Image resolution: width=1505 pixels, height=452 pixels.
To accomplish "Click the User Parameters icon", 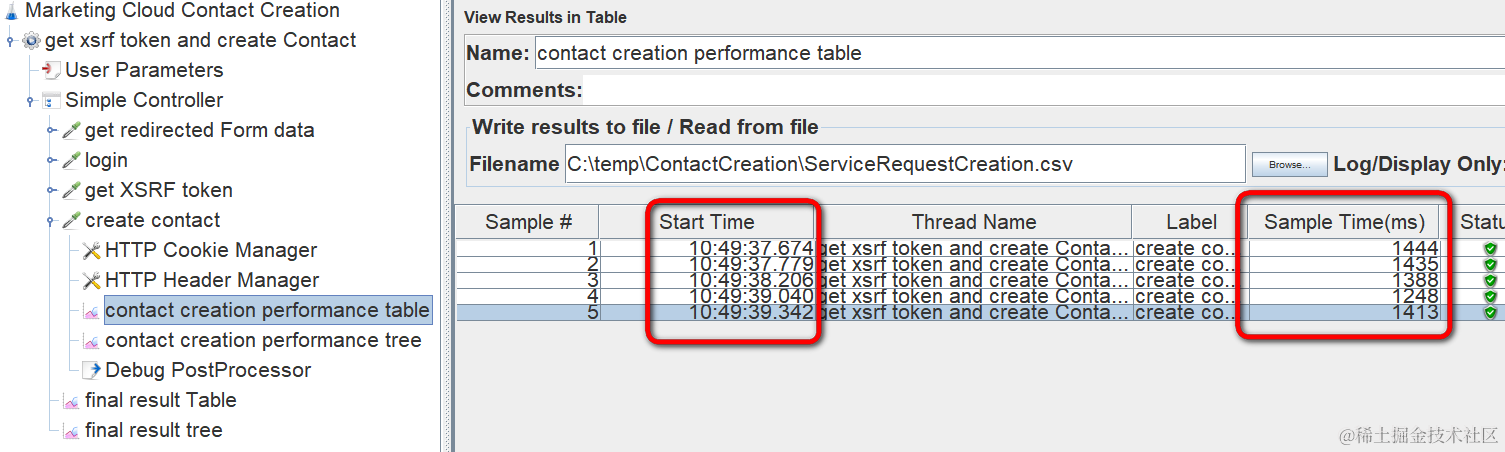I will (x=51, y=70).
